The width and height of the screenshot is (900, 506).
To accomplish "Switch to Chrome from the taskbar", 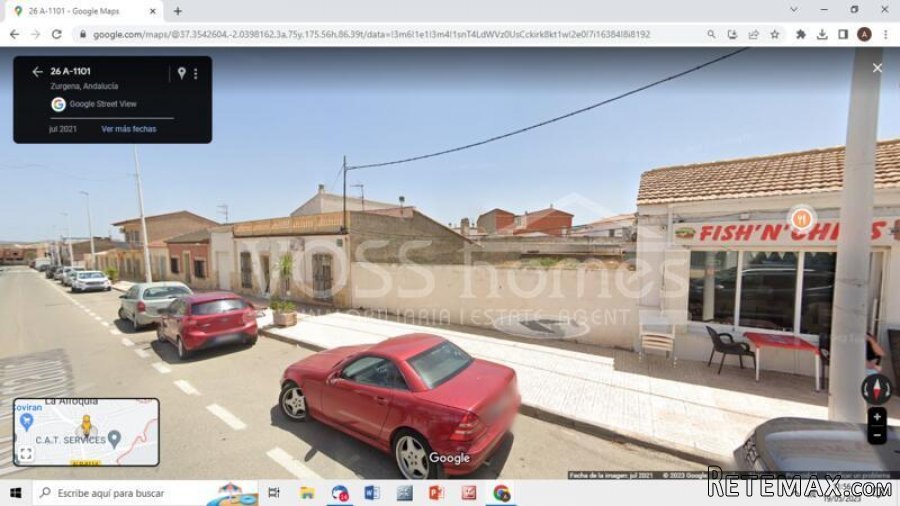I will point(502,493).
